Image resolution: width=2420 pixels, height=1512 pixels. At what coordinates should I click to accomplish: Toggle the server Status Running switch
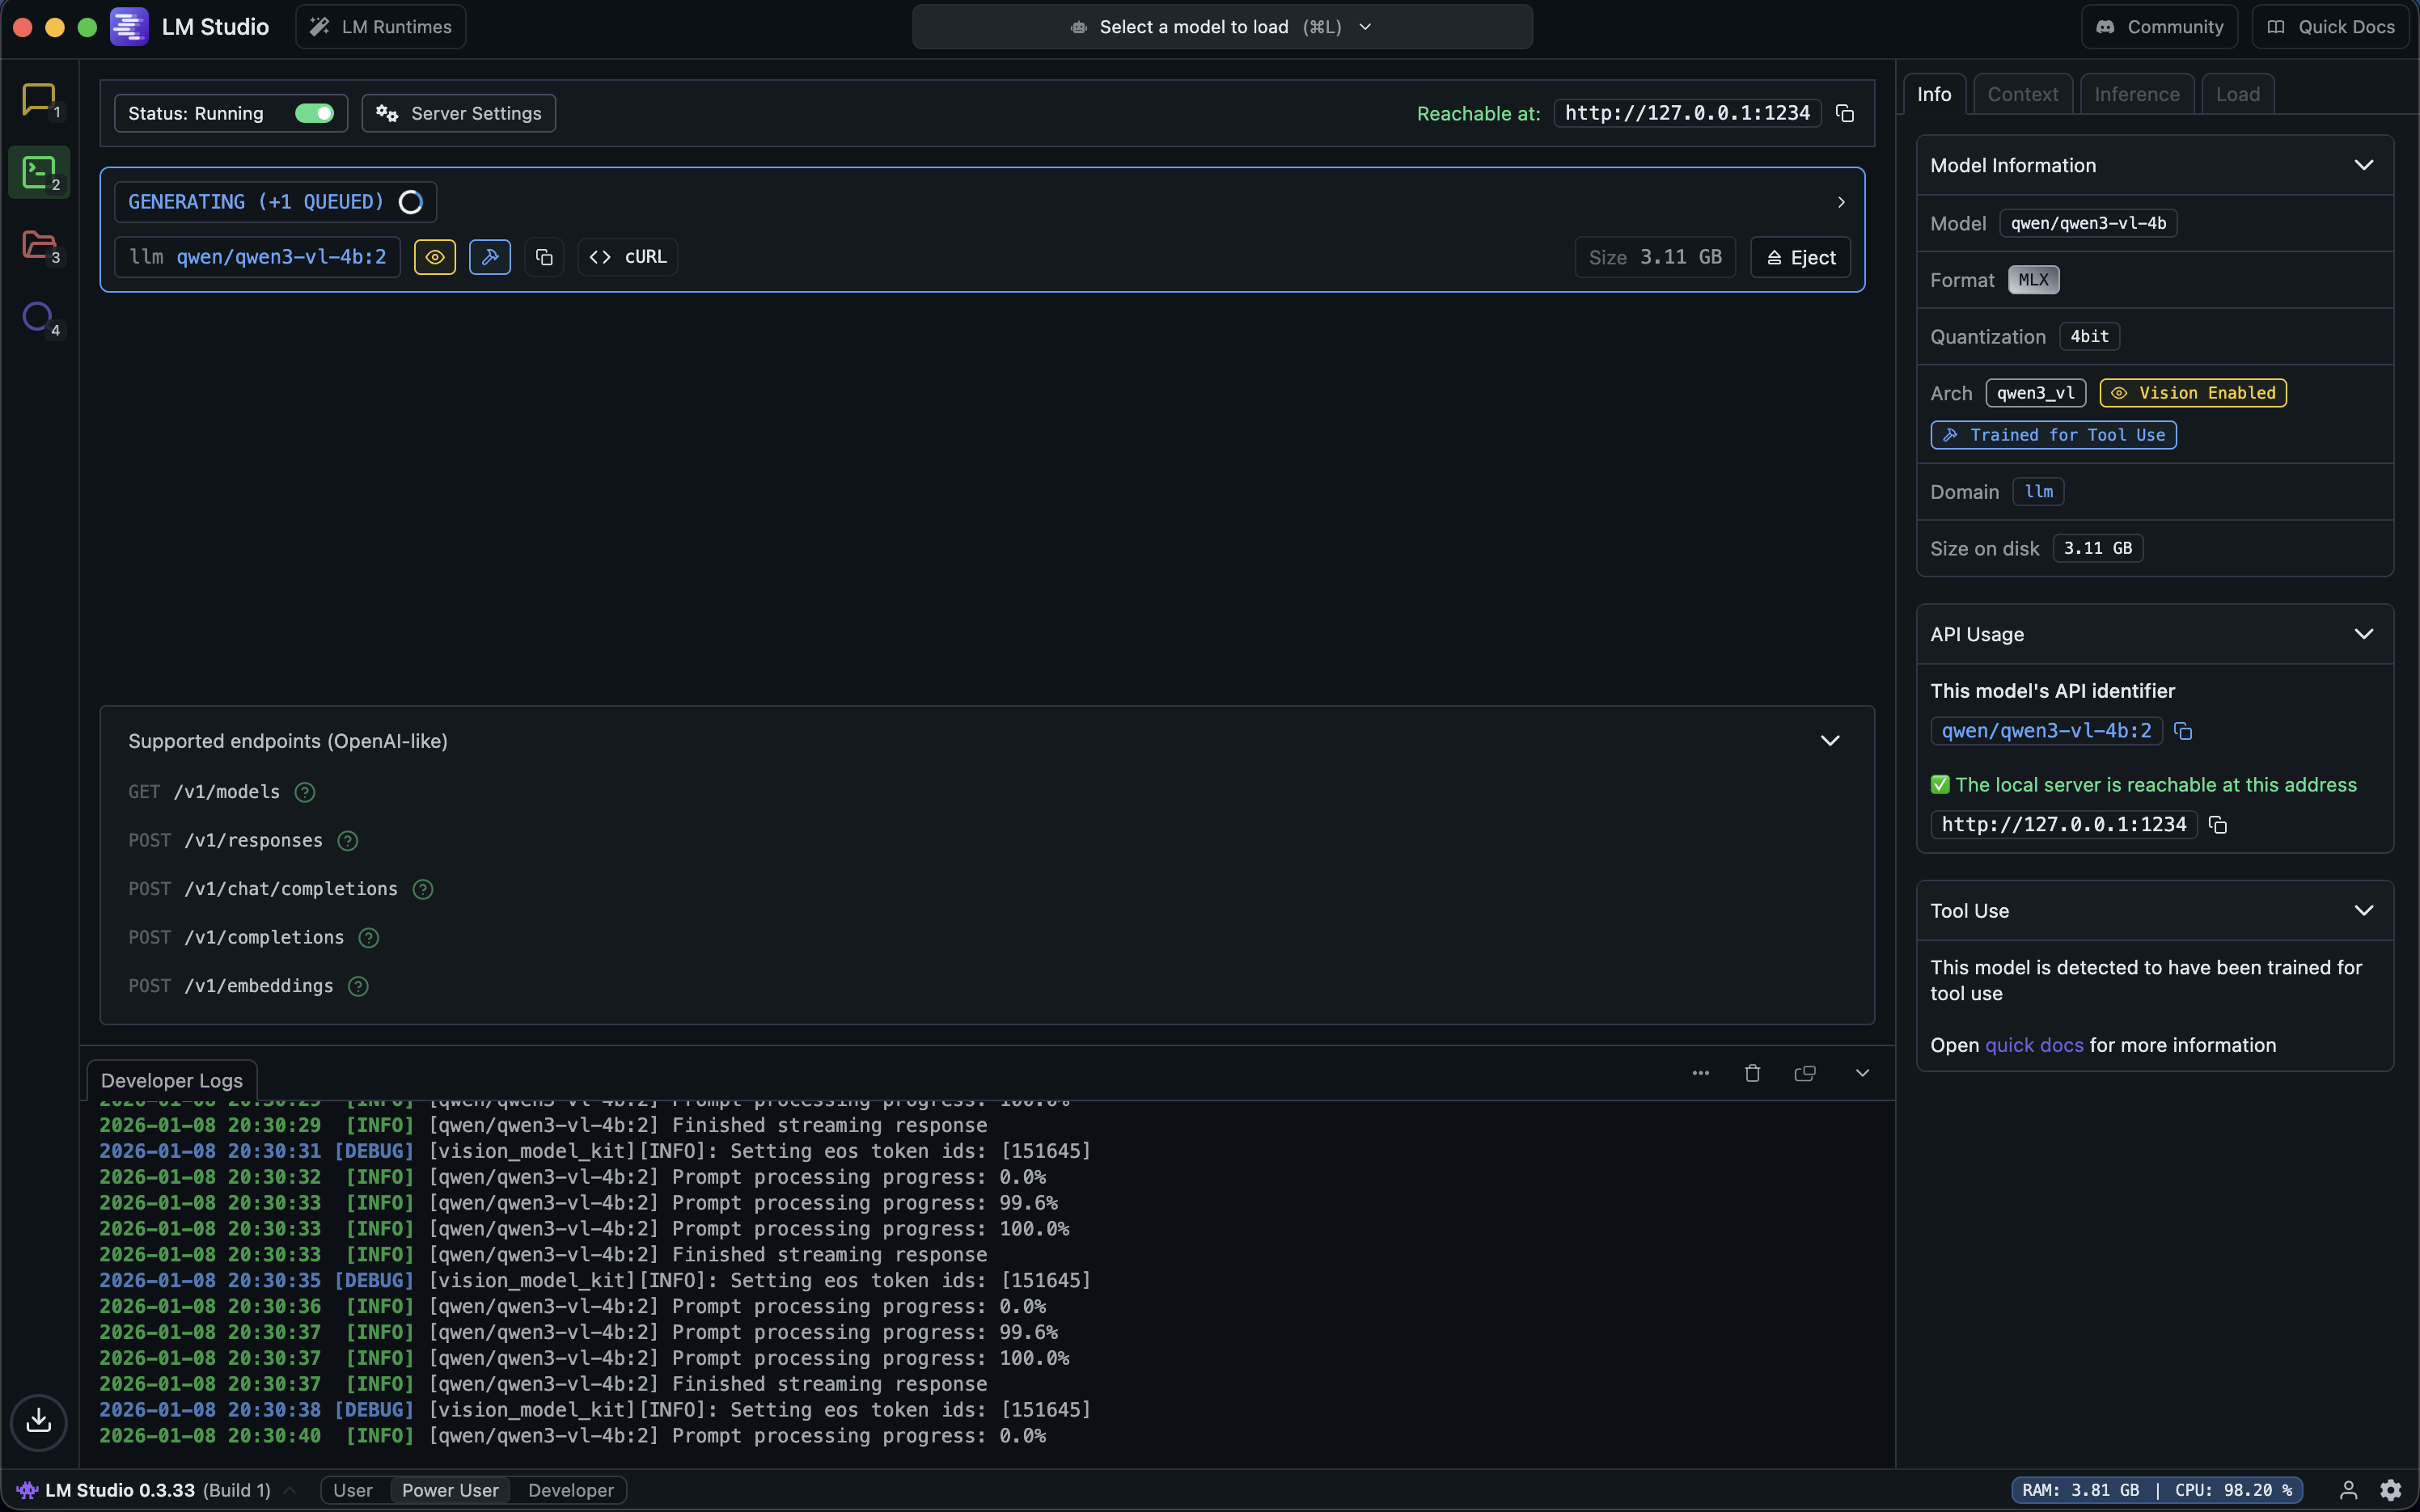[314, 113]
